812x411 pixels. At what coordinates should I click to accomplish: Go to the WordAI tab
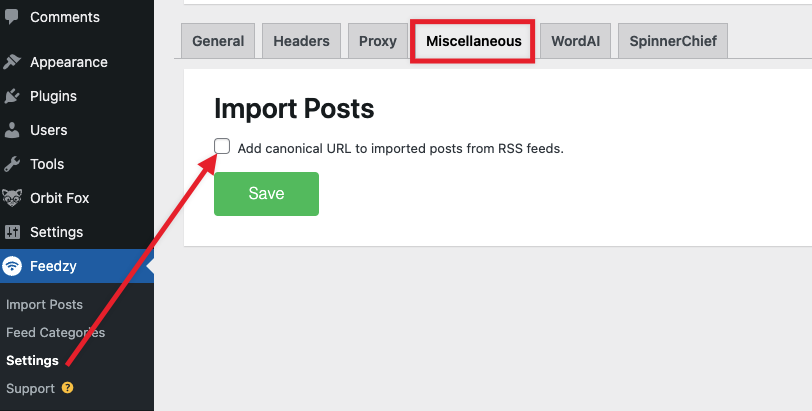pyautogui.click(x=575, y=41)
